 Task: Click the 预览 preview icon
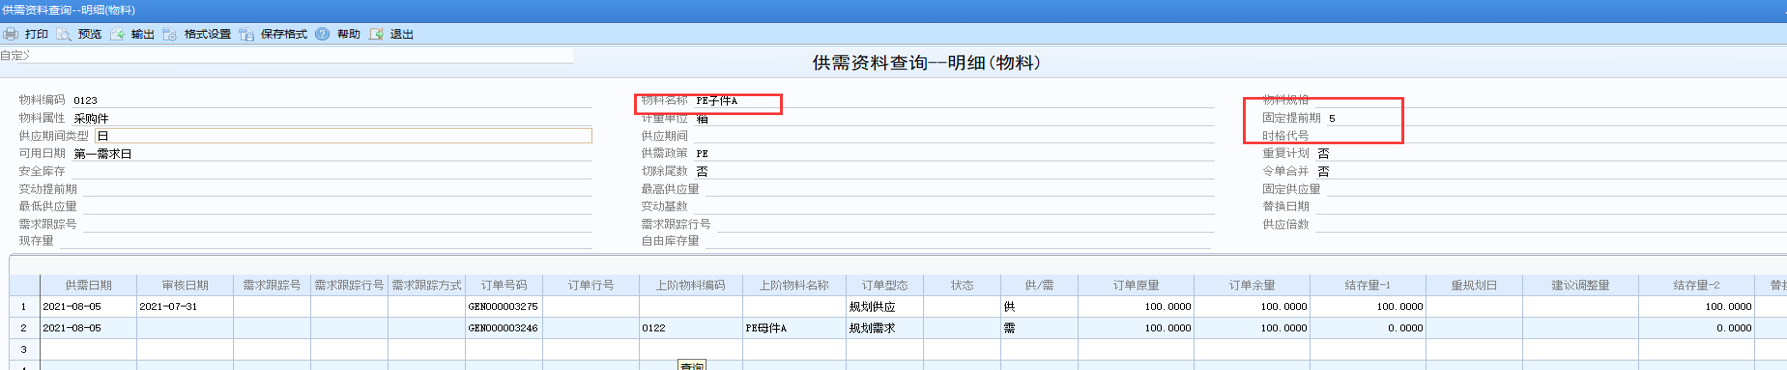click(63, 34)
